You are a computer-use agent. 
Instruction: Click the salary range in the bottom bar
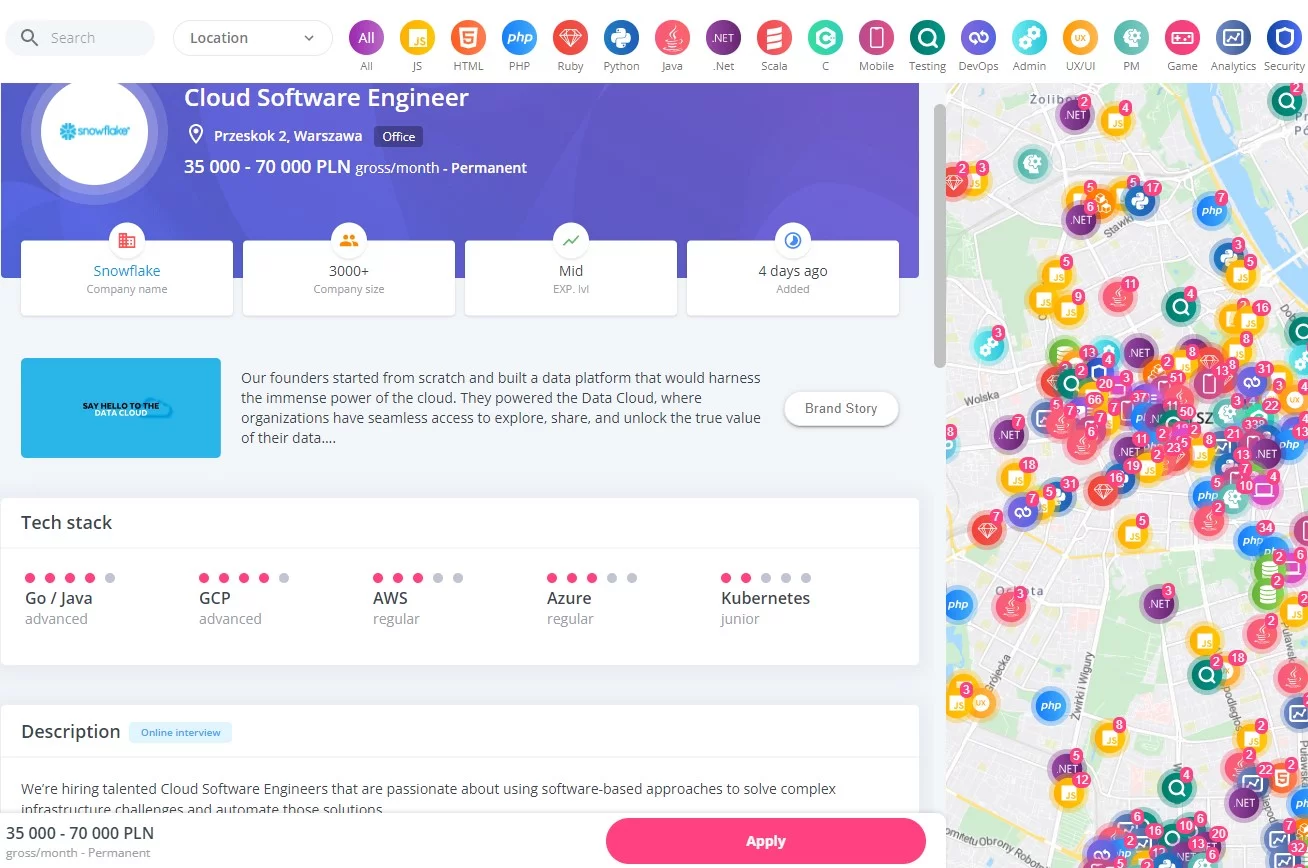80,833
